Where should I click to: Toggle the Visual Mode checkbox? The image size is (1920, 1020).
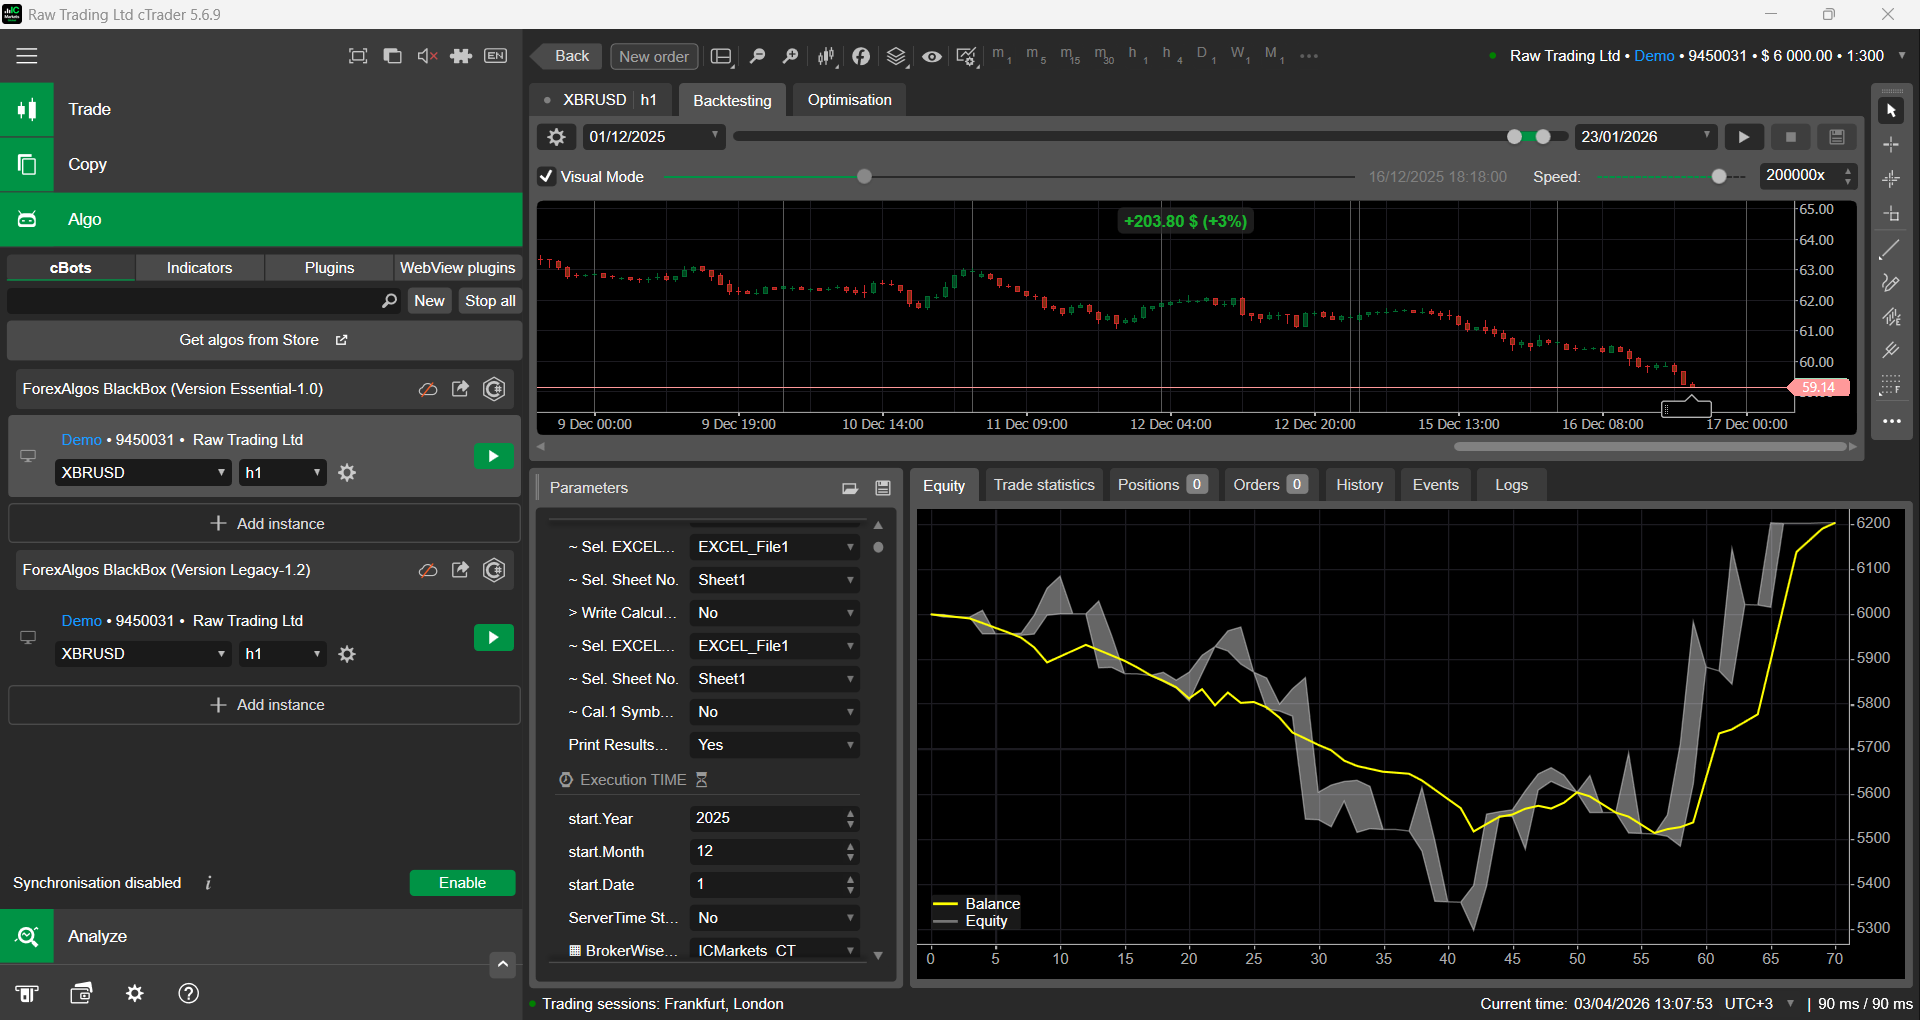(x=547, y=177)
